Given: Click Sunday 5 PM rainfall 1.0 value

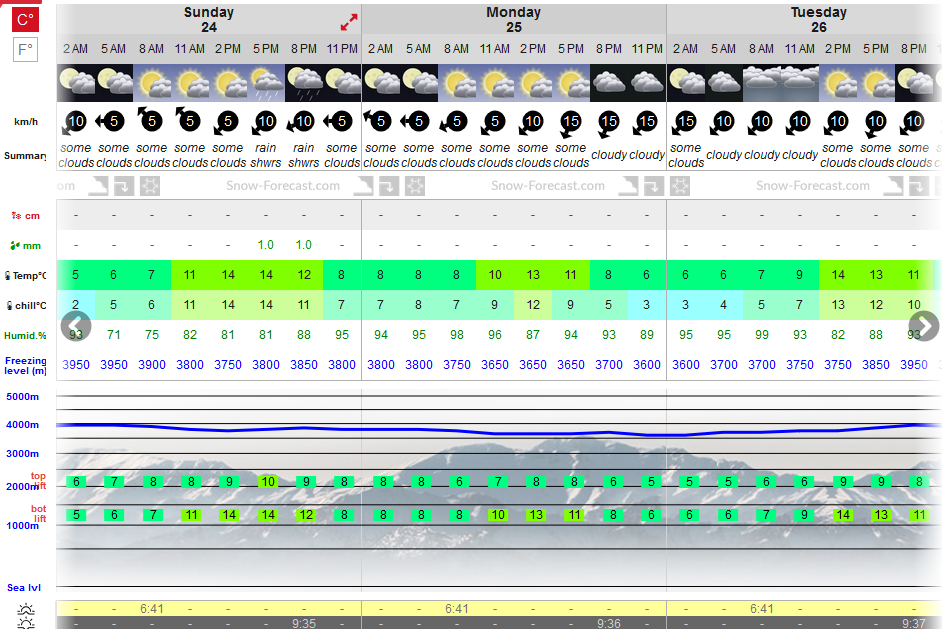Looking at the screenshot, I should 266,245.
